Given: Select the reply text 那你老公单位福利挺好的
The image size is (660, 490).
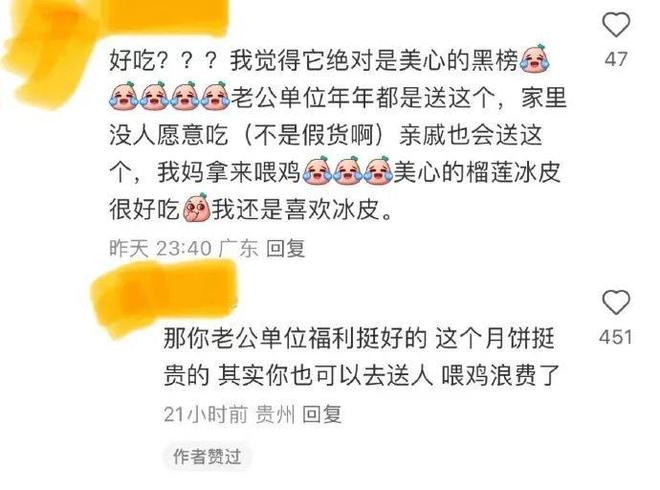Looking at the screenshot, I should click(x=295, y=338).
